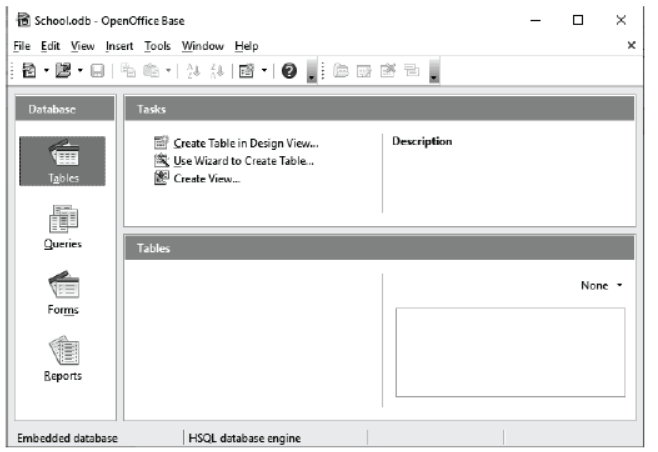Click the Rename table icon
The height and width of the screenshot is (452, 658).
411,71
